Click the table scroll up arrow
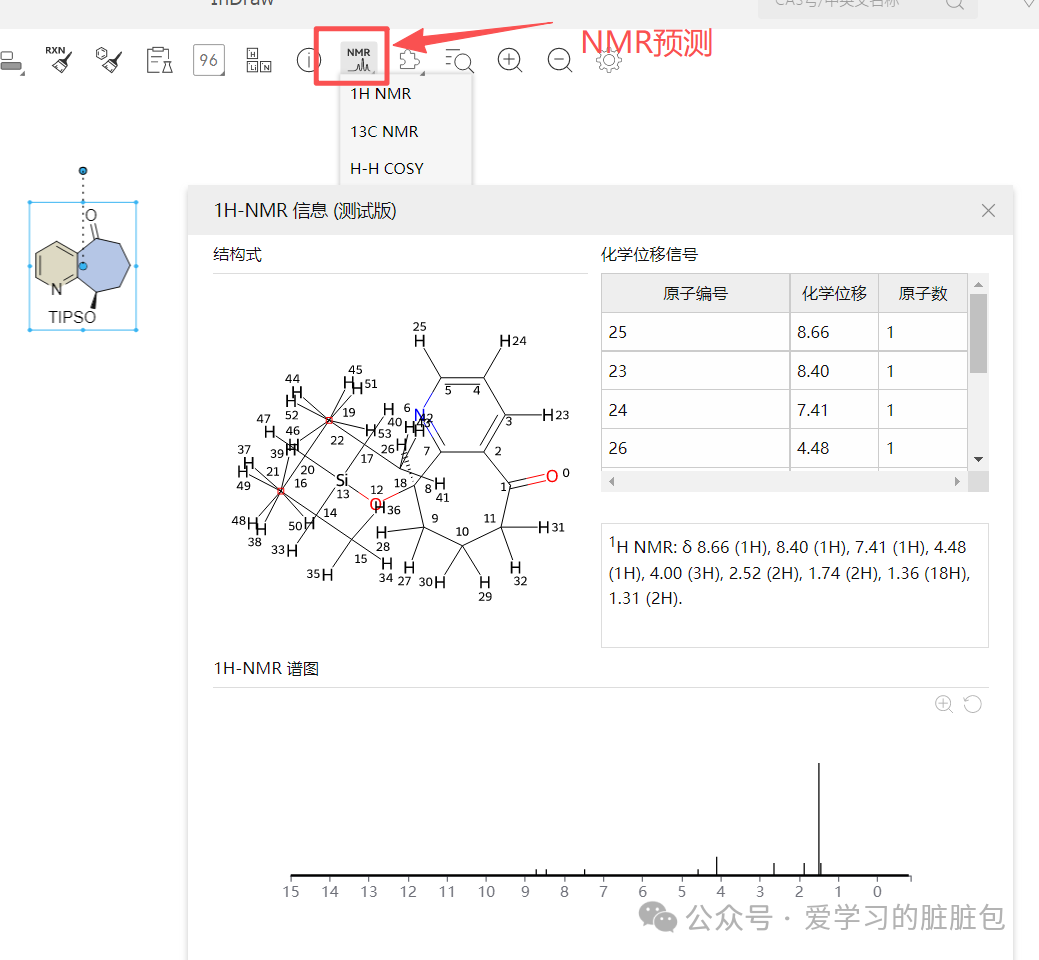This screenshot has width=1039, height=960. click(978, 284)
